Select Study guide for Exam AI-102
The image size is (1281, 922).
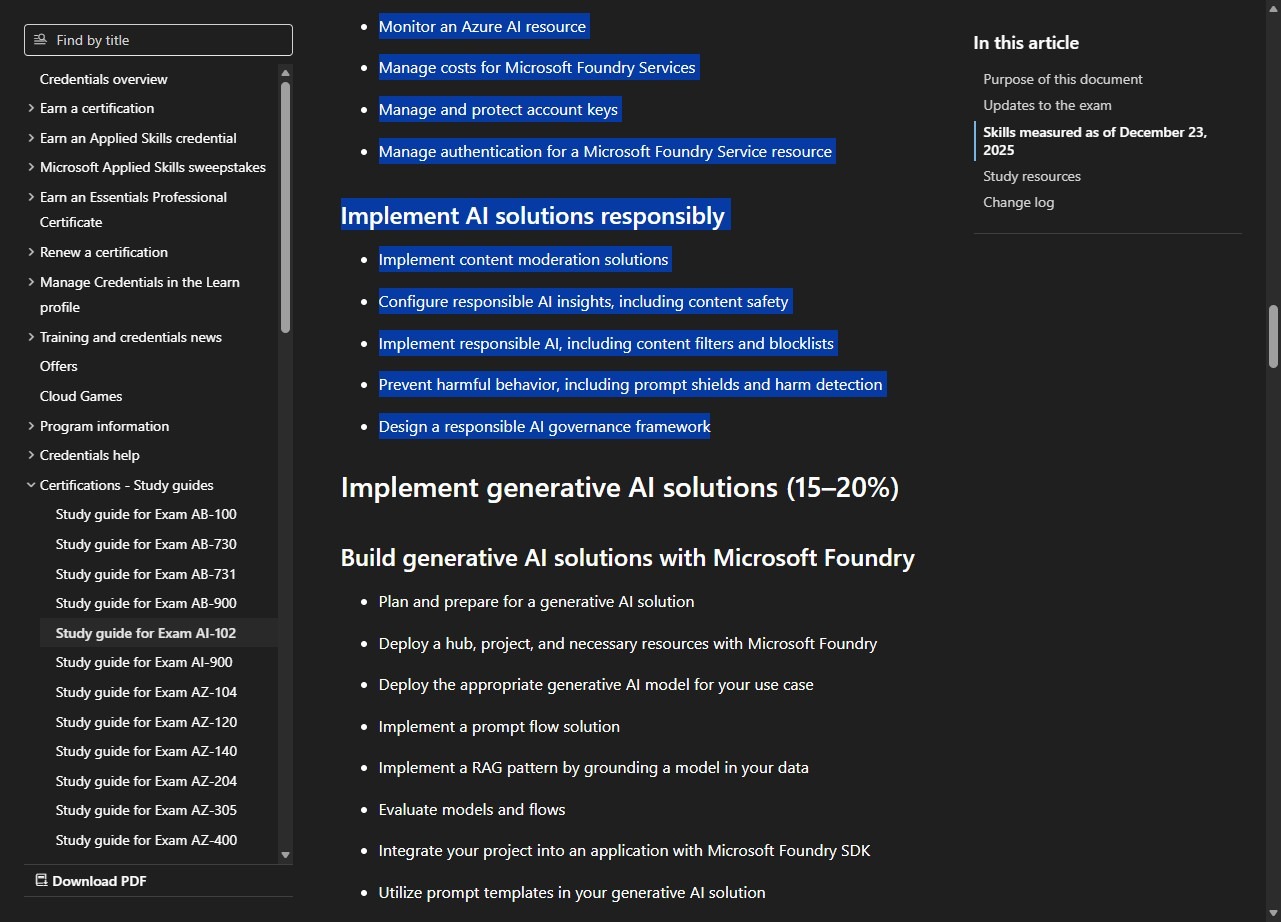click(146, 633)
